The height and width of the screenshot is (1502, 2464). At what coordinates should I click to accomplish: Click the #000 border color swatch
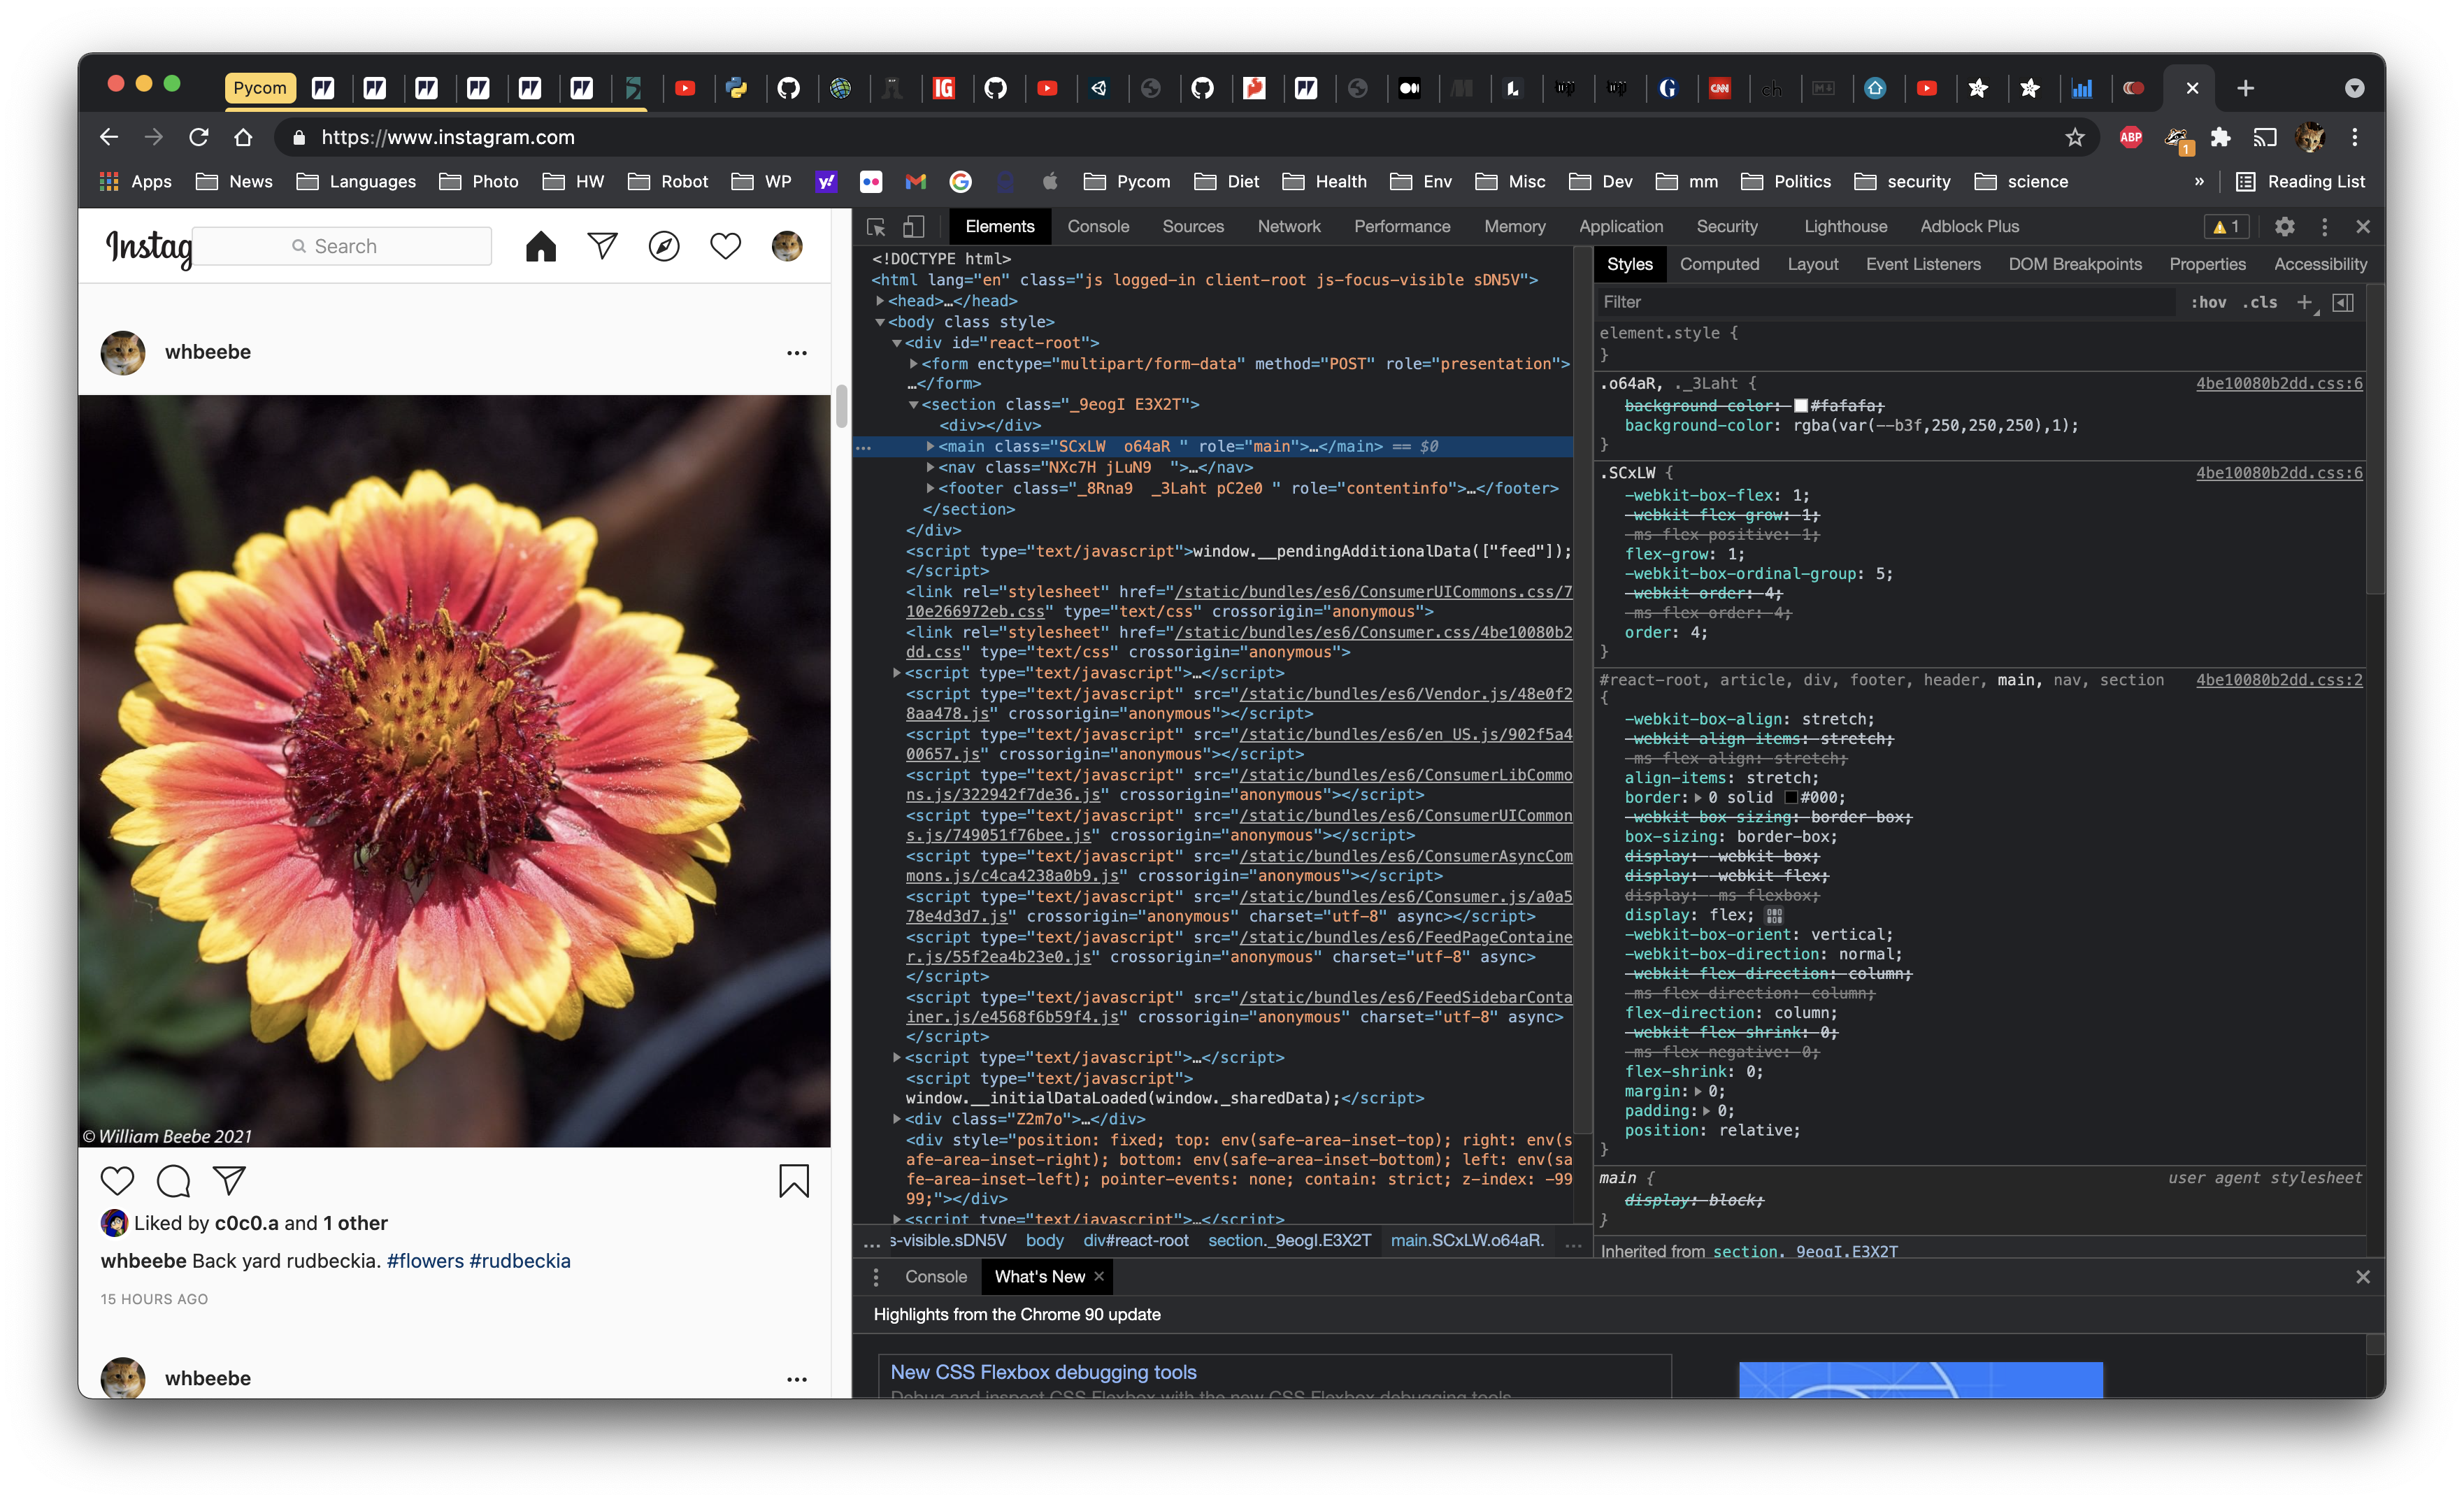pos(1791,798)
